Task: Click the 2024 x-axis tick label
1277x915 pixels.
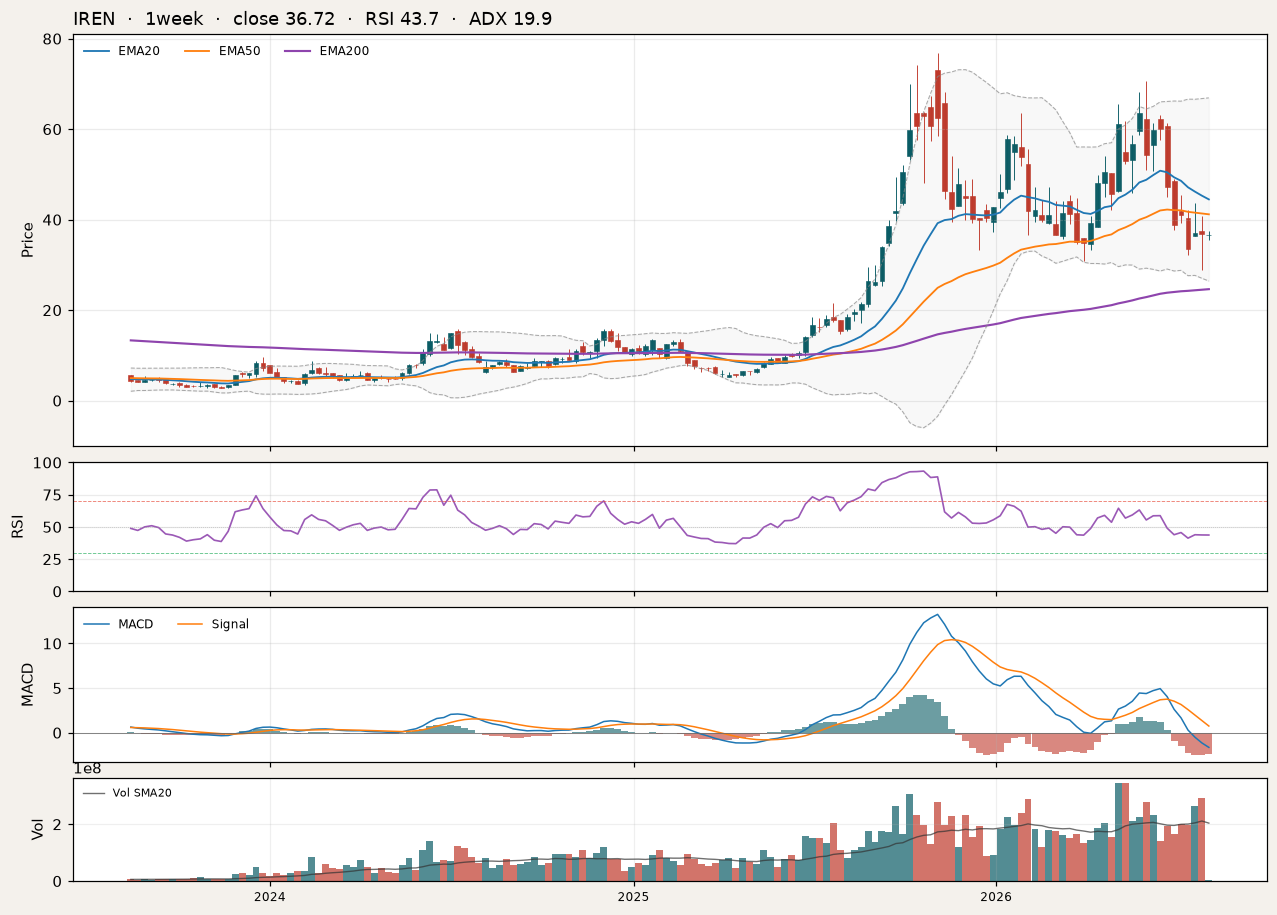Action: 270,897
